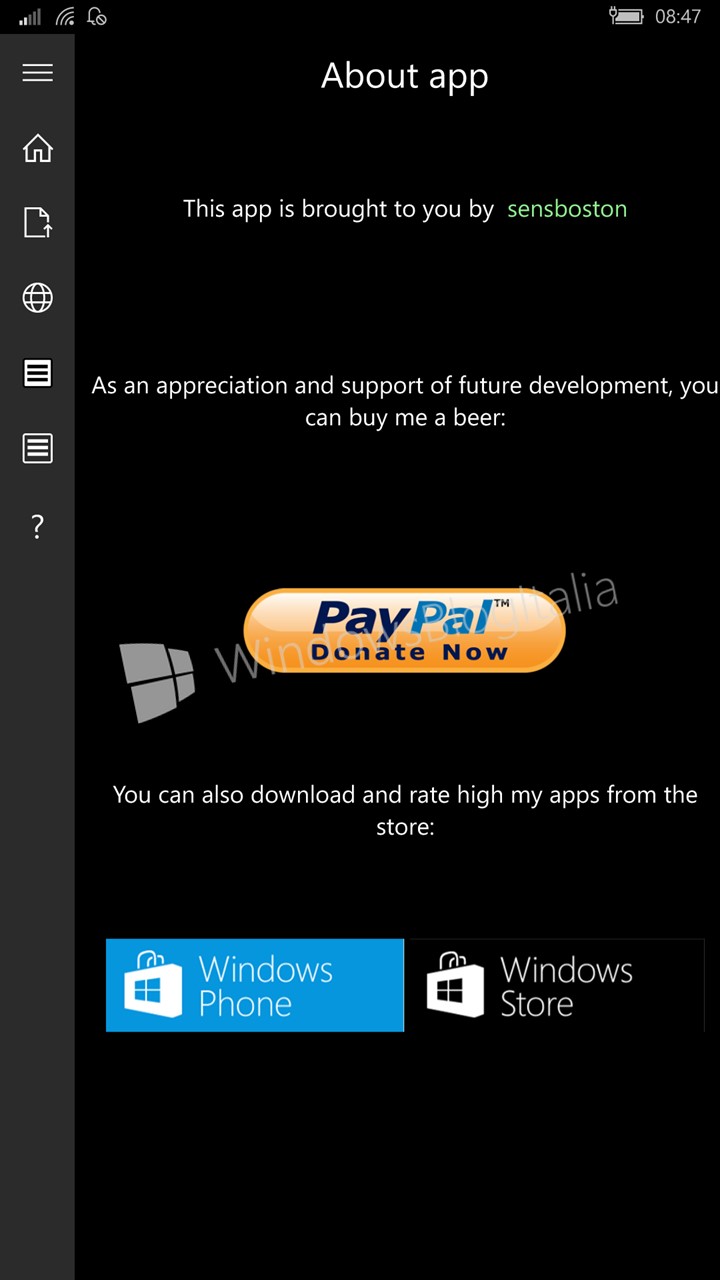Open the globe web icon

(37, 298)
